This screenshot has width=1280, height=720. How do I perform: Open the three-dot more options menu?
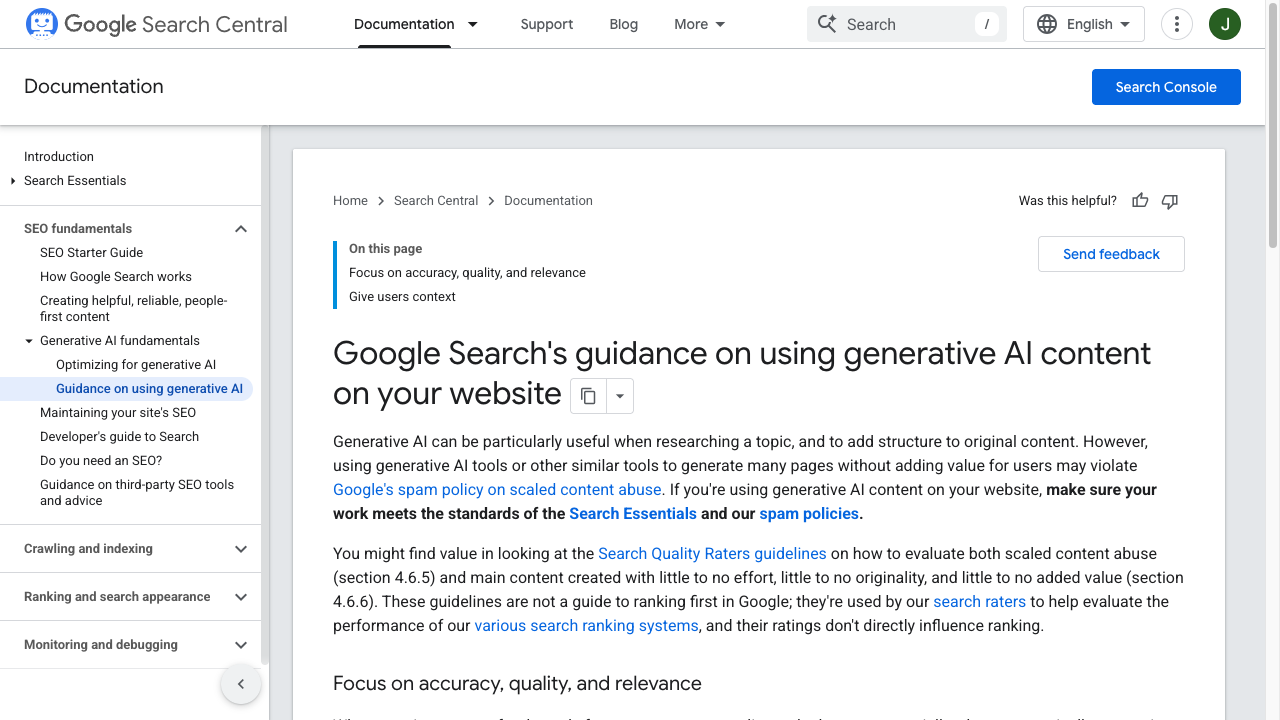pos(1177,24)
